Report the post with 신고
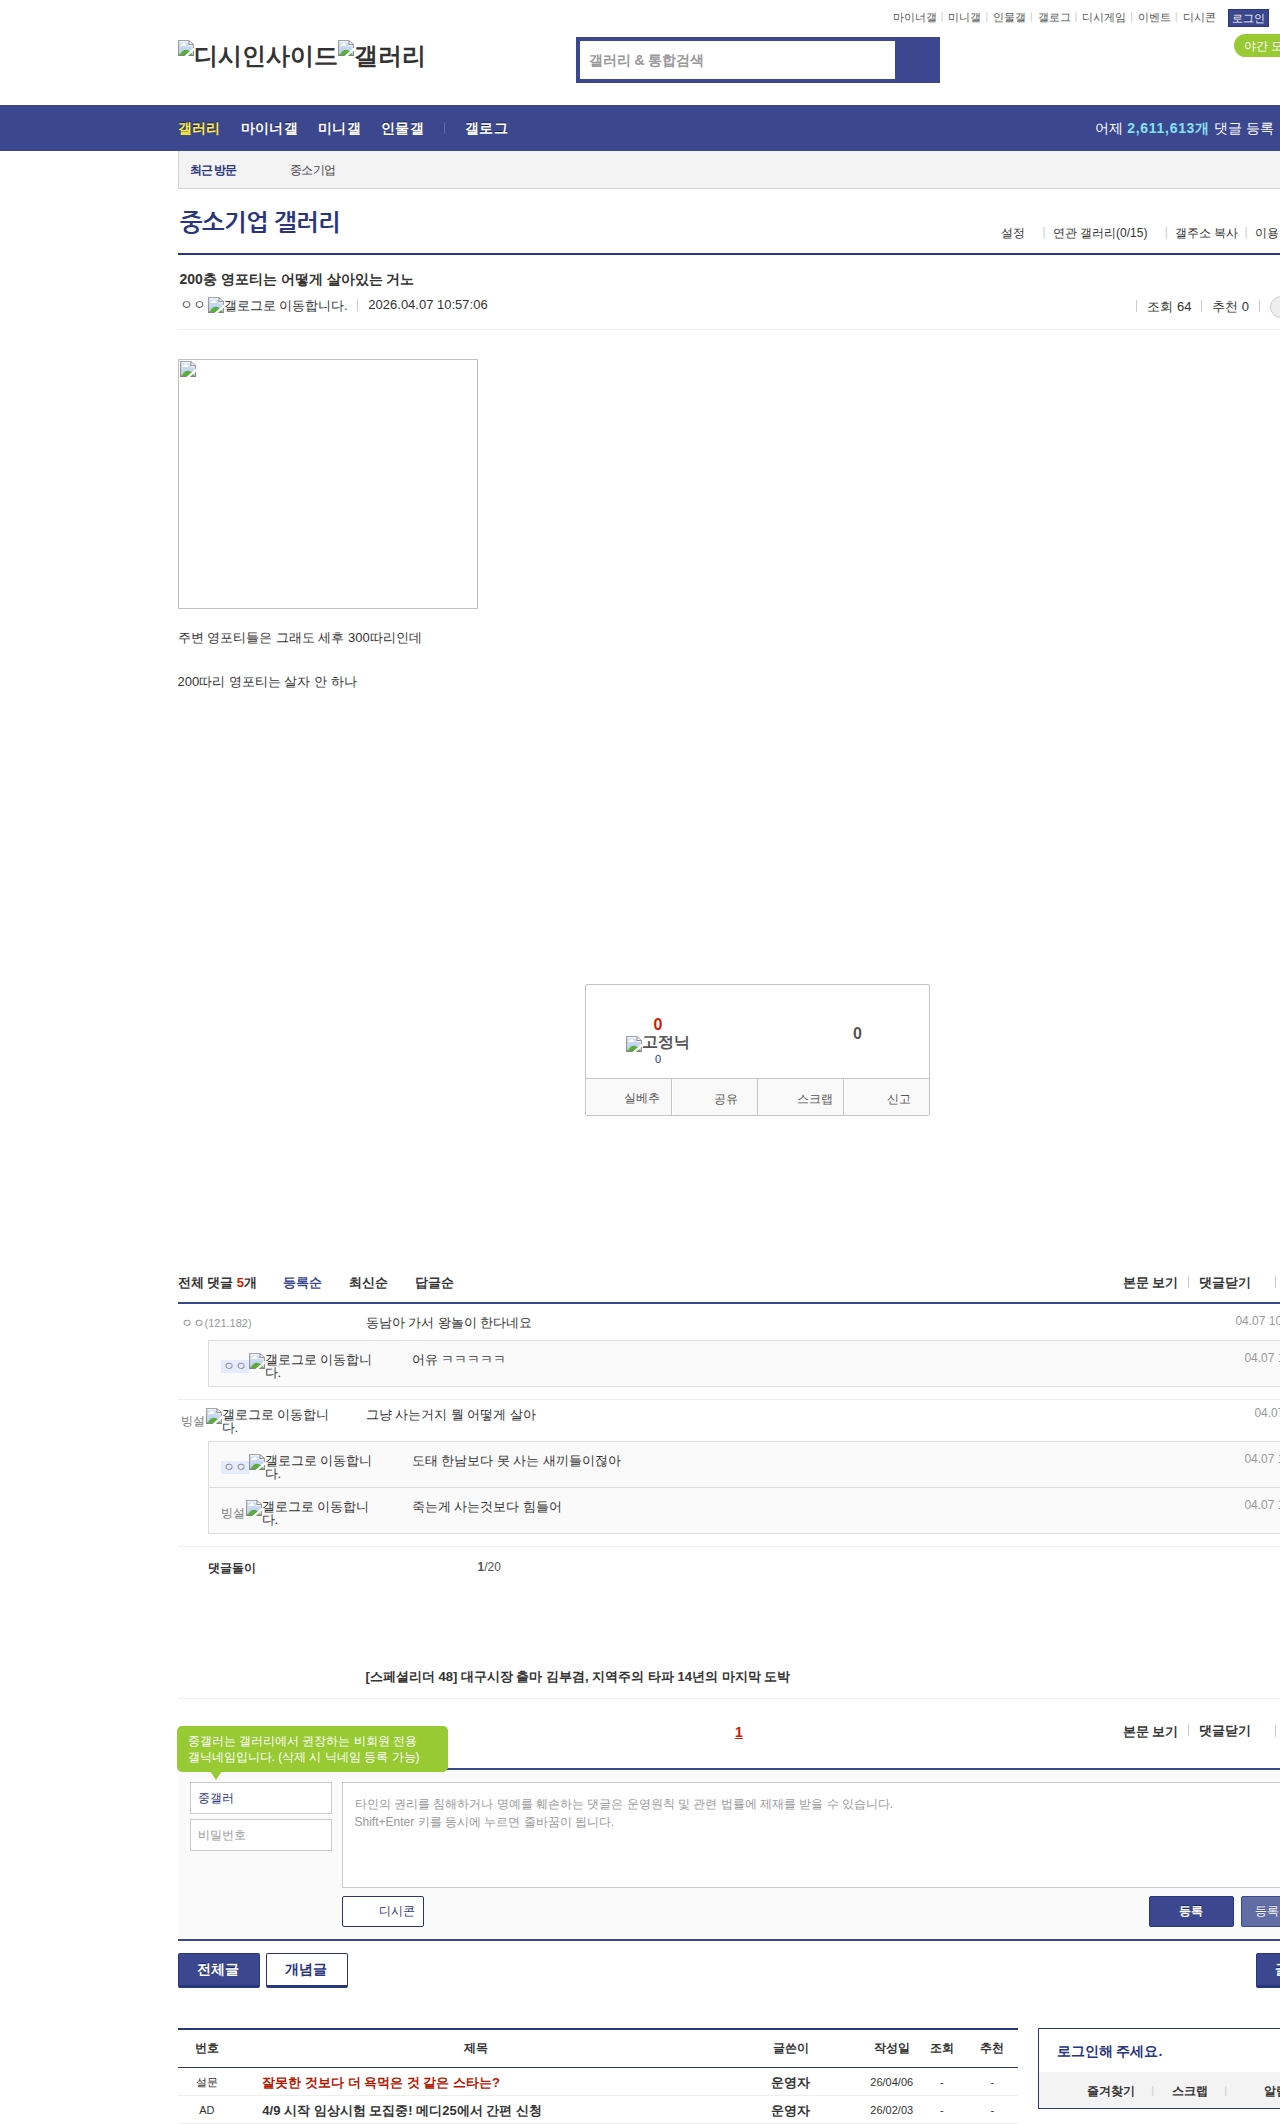 tap(888, 1098)
